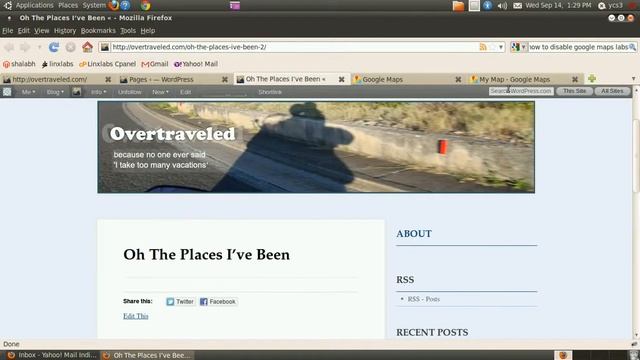640x360 pixels.
Task: Open the History menu
Action: [x=65, y=31]
